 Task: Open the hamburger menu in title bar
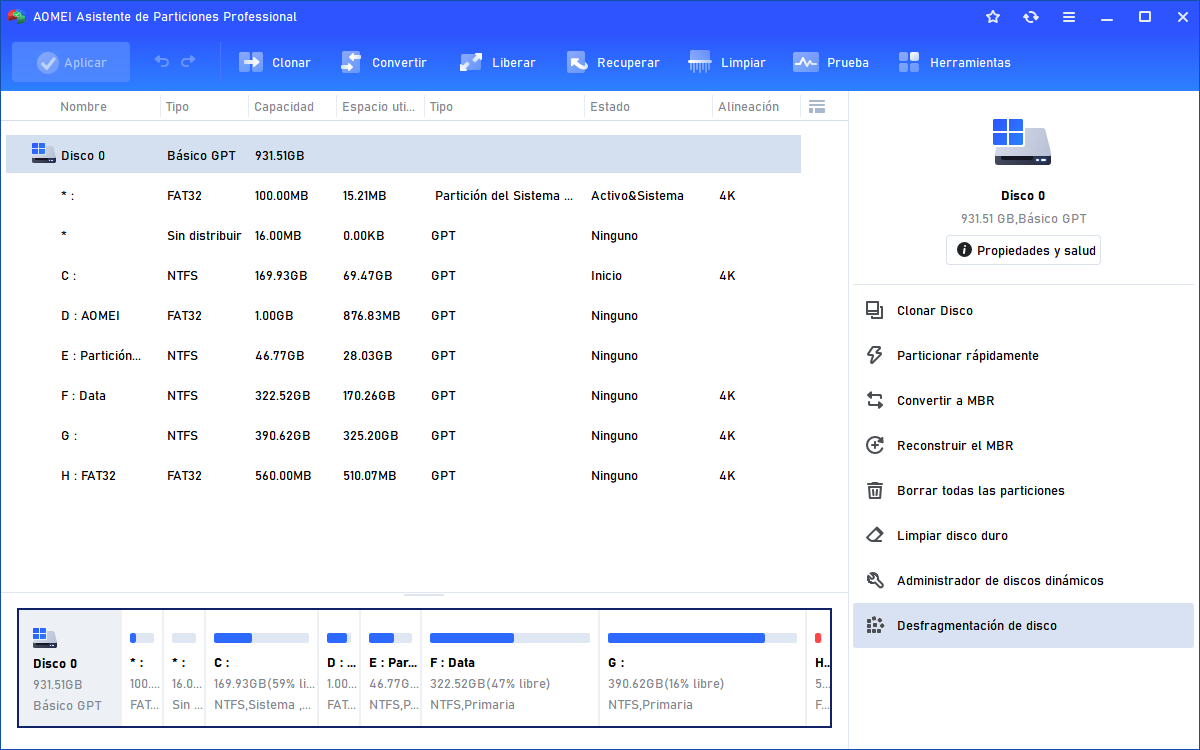(x=1069, y=17)
